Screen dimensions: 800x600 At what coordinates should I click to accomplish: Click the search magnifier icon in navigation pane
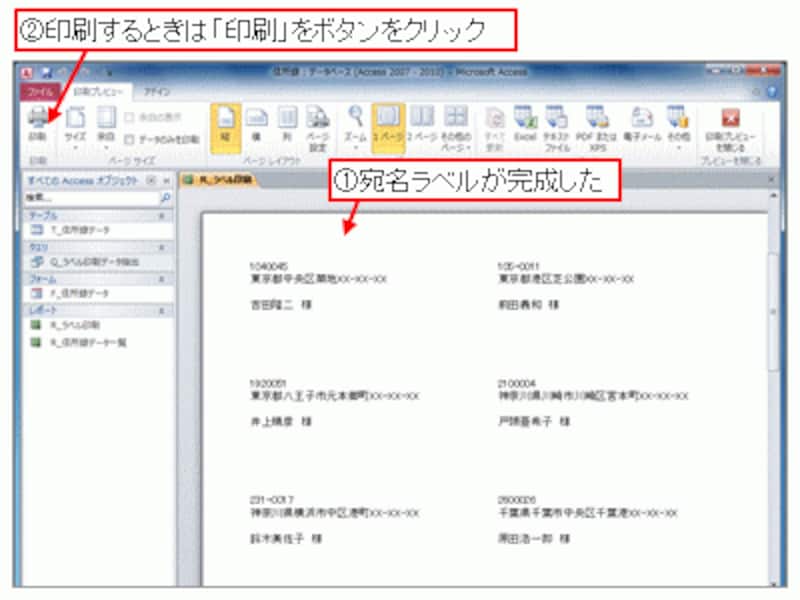(x=165, y=197)
